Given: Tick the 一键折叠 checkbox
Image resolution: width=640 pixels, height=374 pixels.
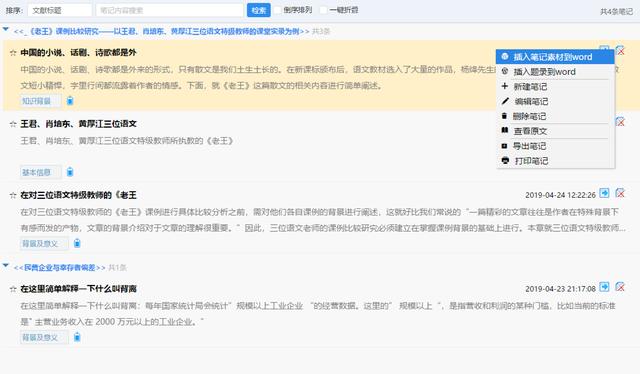Looking at the screenshot, I should coord(323,10).
